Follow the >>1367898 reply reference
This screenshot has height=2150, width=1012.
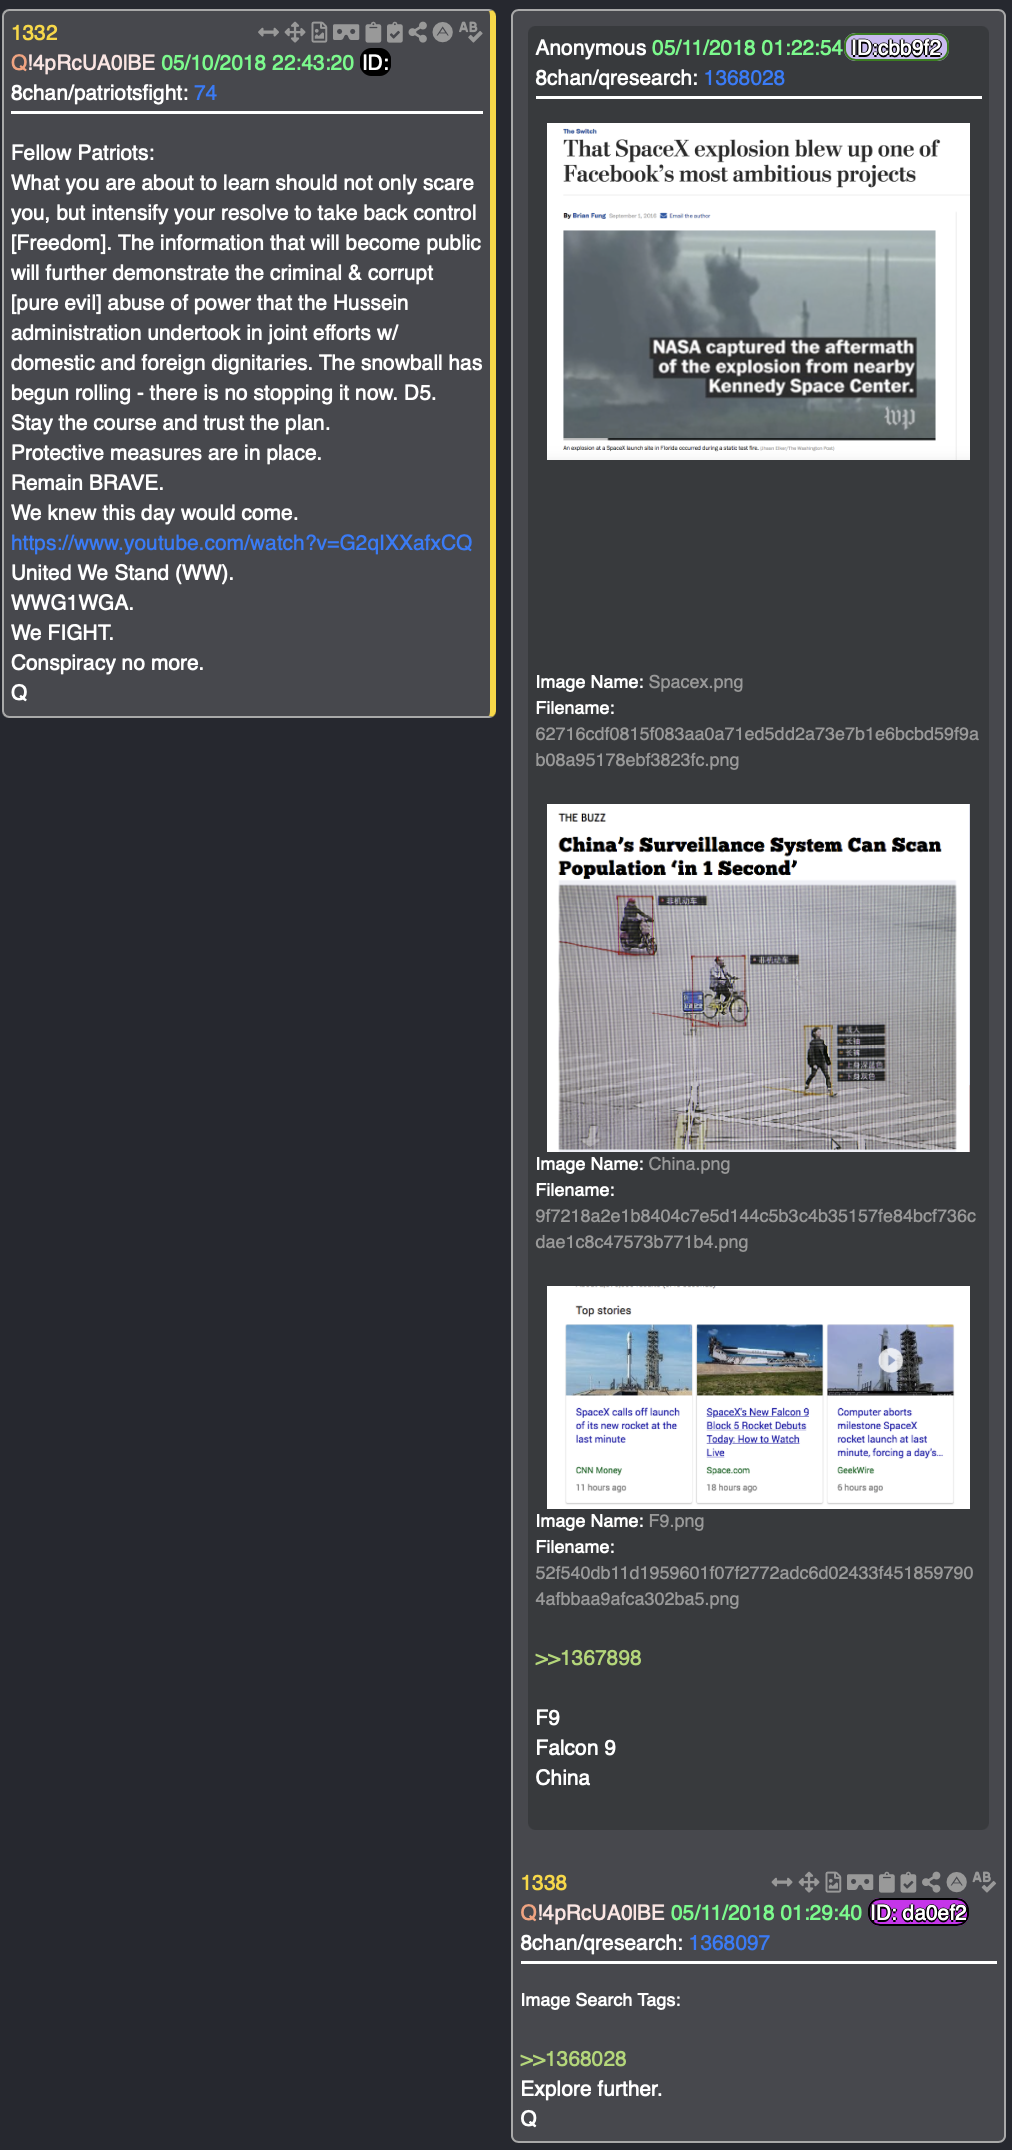point(588,1658)
